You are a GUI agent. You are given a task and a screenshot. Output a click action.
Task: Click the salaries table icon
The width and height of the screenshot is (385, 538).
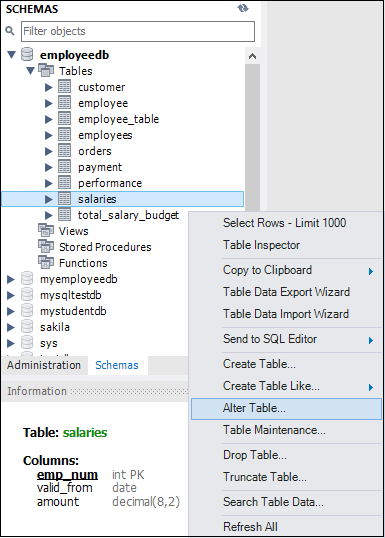[65, 199]
